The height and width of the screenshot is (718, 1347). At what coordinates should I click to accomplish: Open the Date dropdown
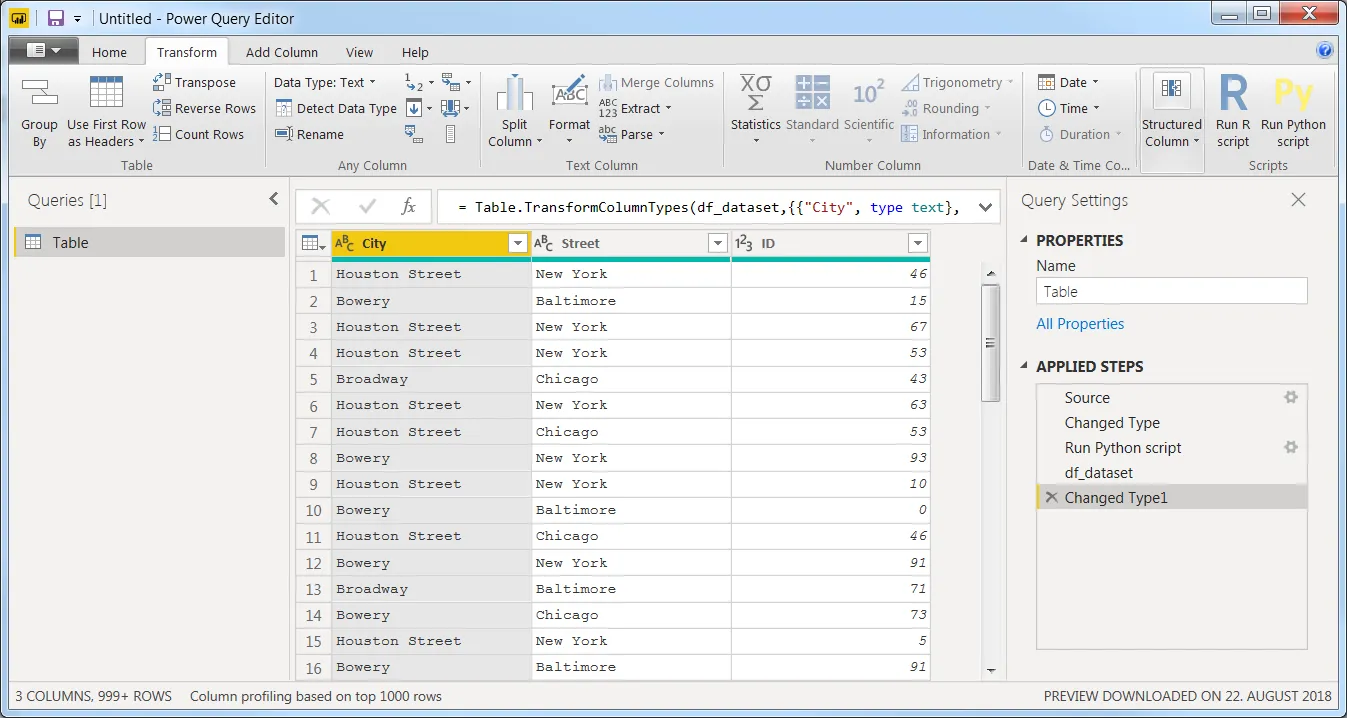pos(1069,82)
